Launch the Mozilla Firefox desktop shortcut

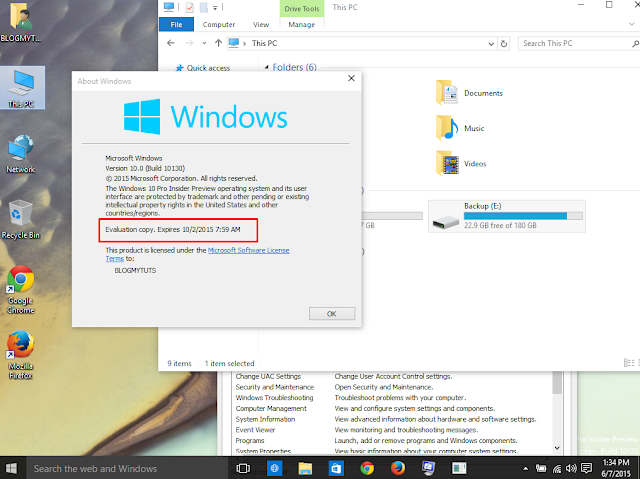coord(20,355)
